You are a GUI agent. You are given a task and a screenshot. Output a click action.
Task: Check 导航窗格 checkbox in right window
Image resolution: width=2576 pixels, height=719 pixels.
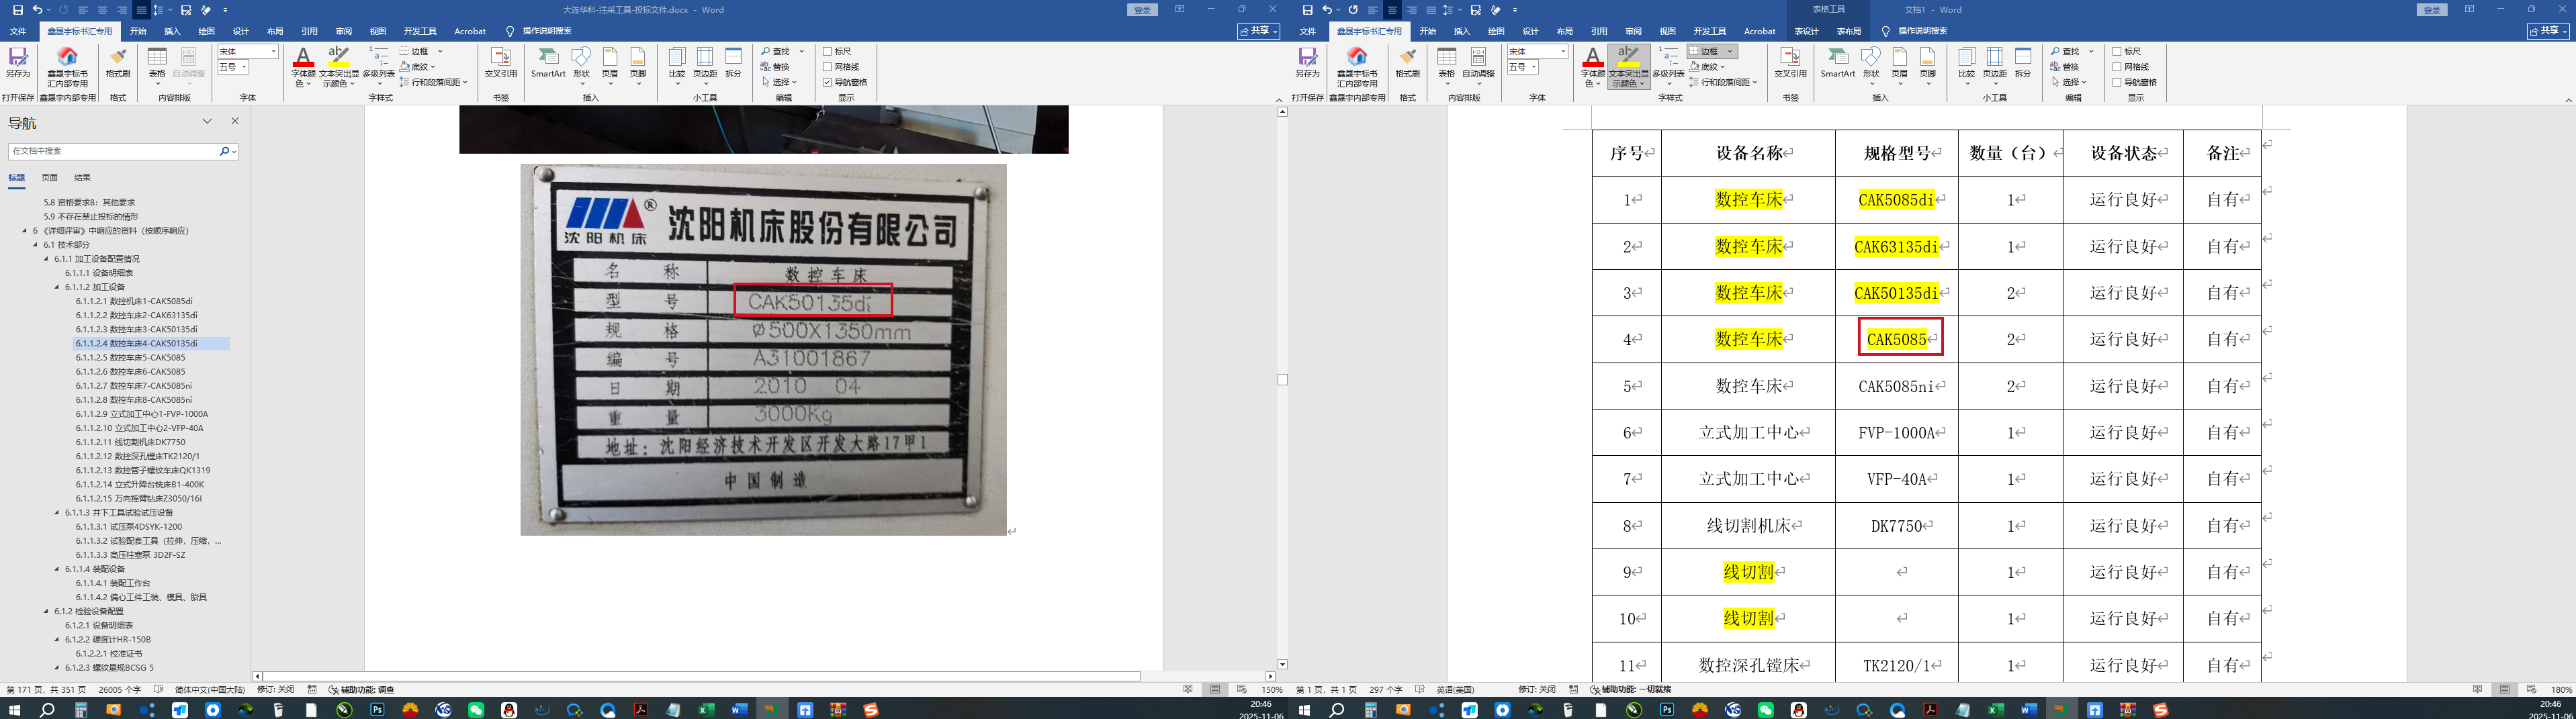pos(2117,82)
